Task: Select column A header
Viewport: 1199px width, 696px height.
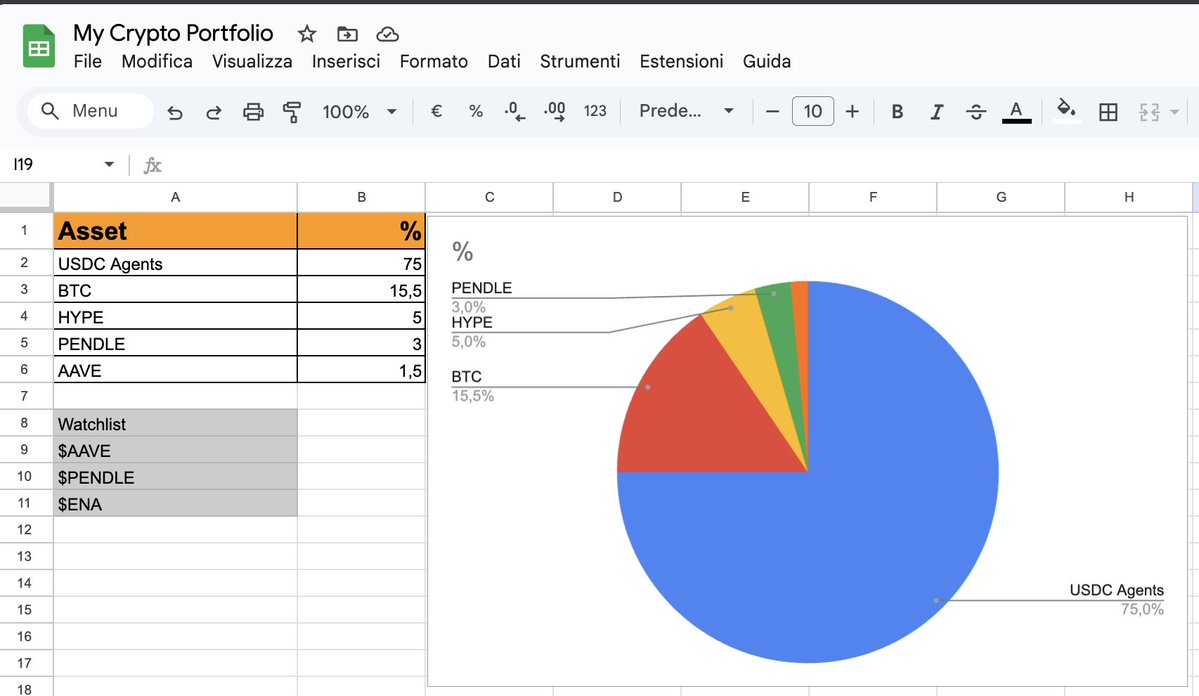Action: (175, 197)
